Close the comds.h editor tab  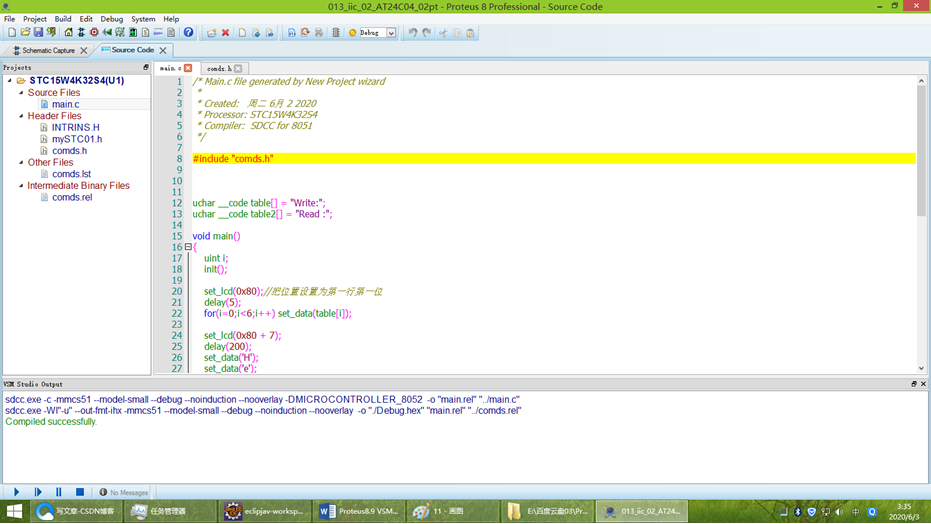238,69
